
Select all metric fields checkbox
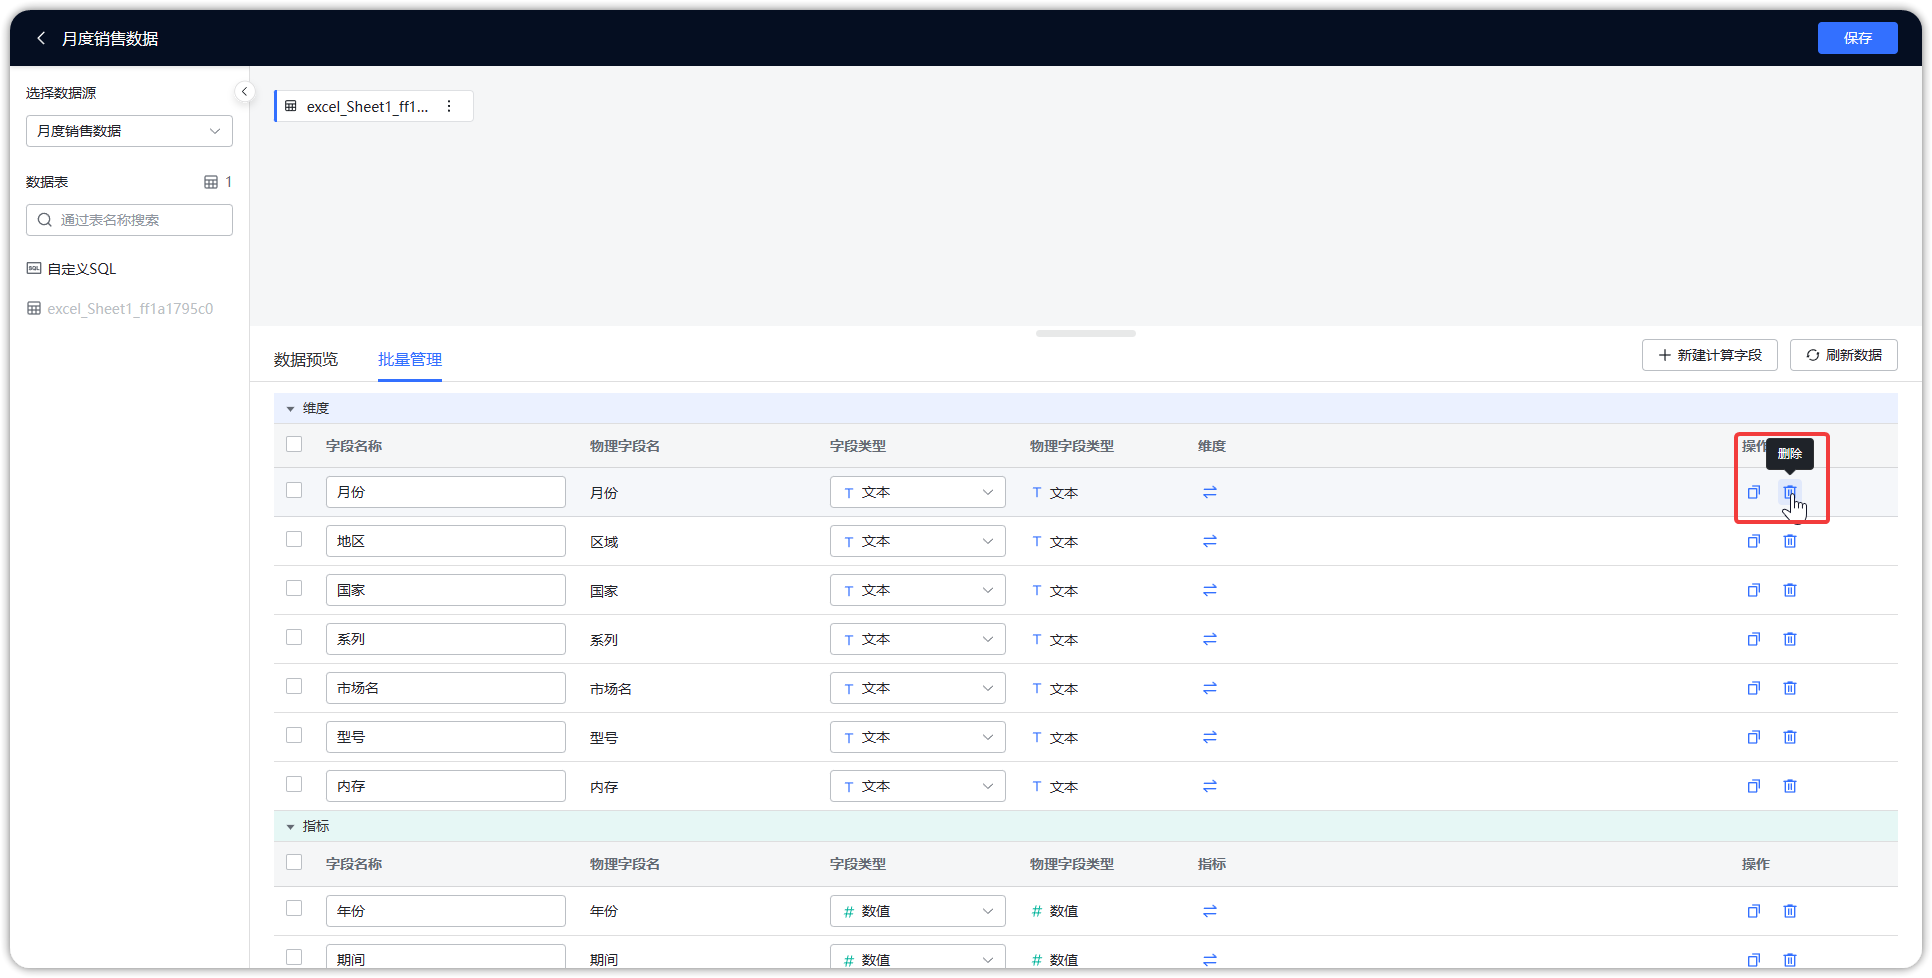(x=294, y=862)
